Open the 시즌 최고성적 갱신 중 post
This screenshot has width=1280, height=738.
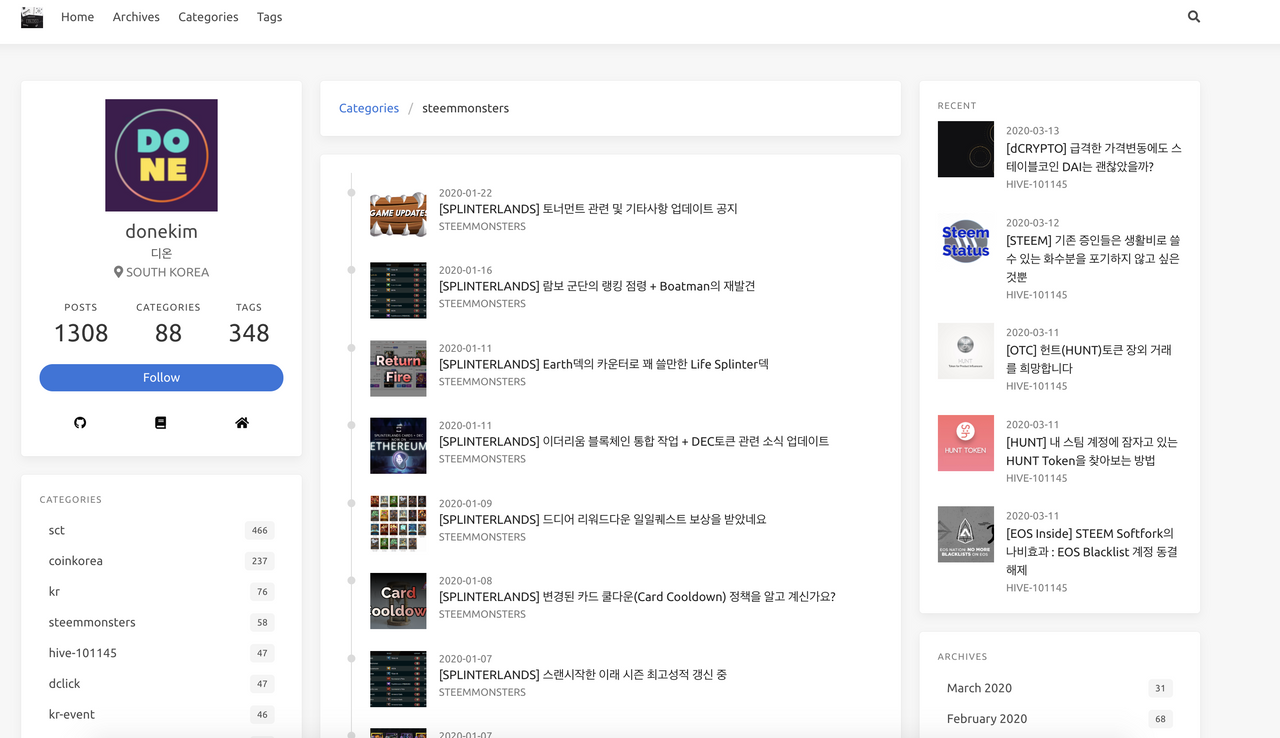point(583,674)
